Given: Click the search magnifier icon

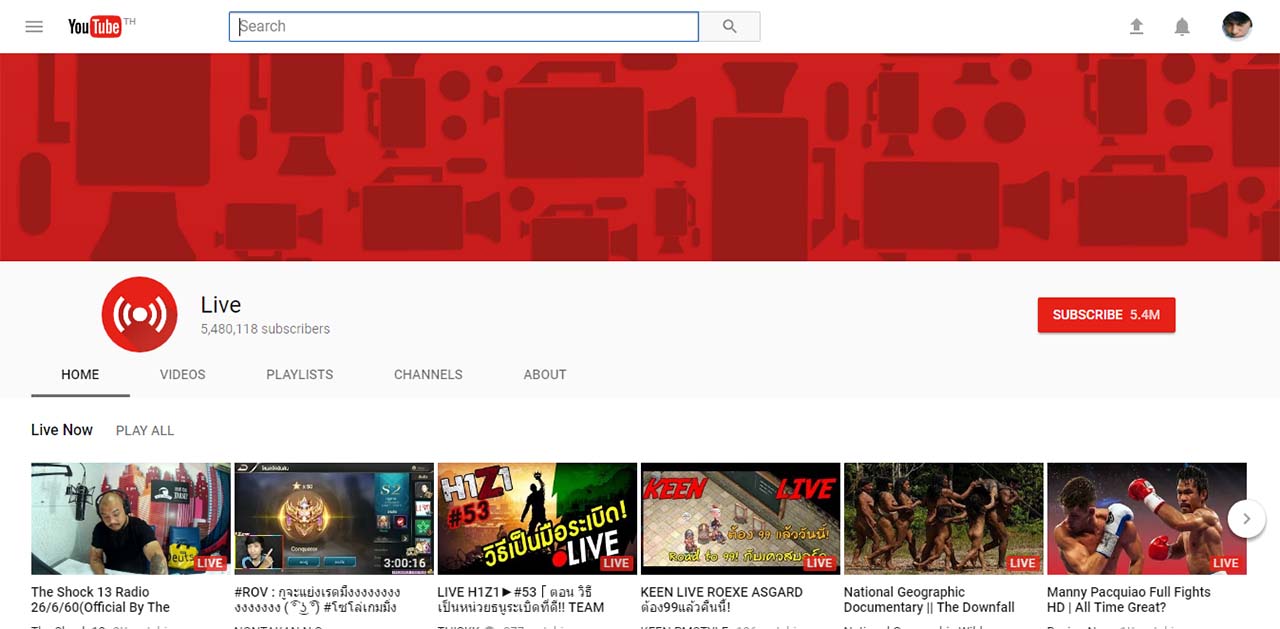Looking at the screenshot, I should pyautogui.click(x=729, y=26).
